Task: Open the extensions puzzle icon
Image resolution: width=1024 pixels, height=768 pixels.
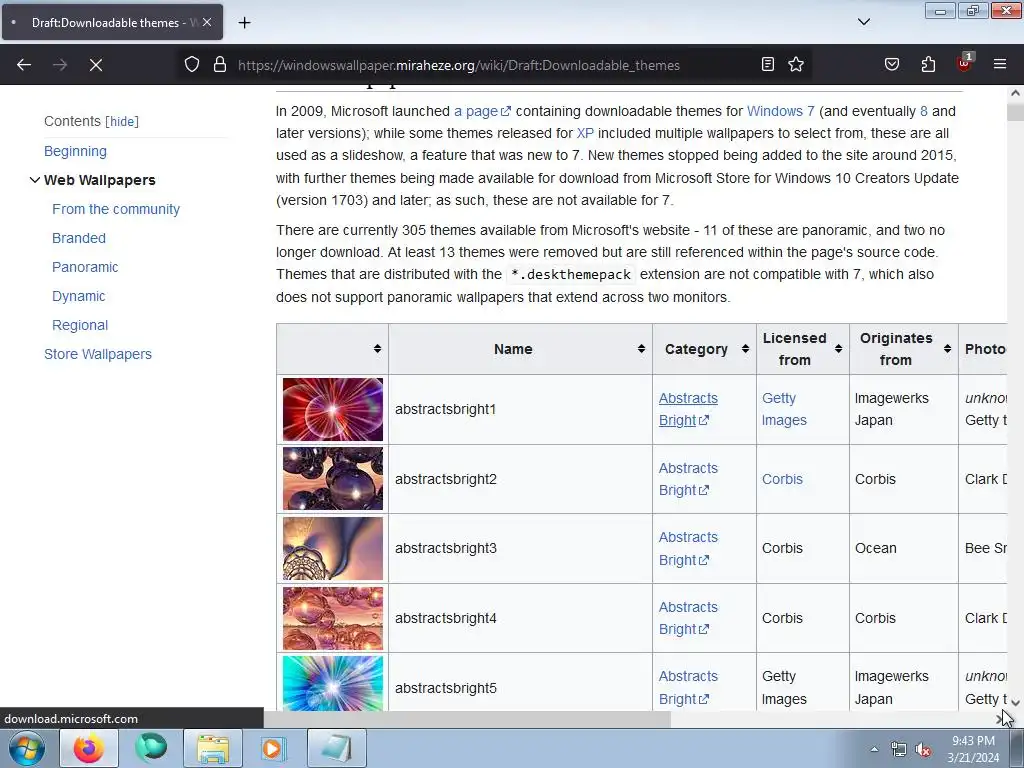Action: click(928, 64)
